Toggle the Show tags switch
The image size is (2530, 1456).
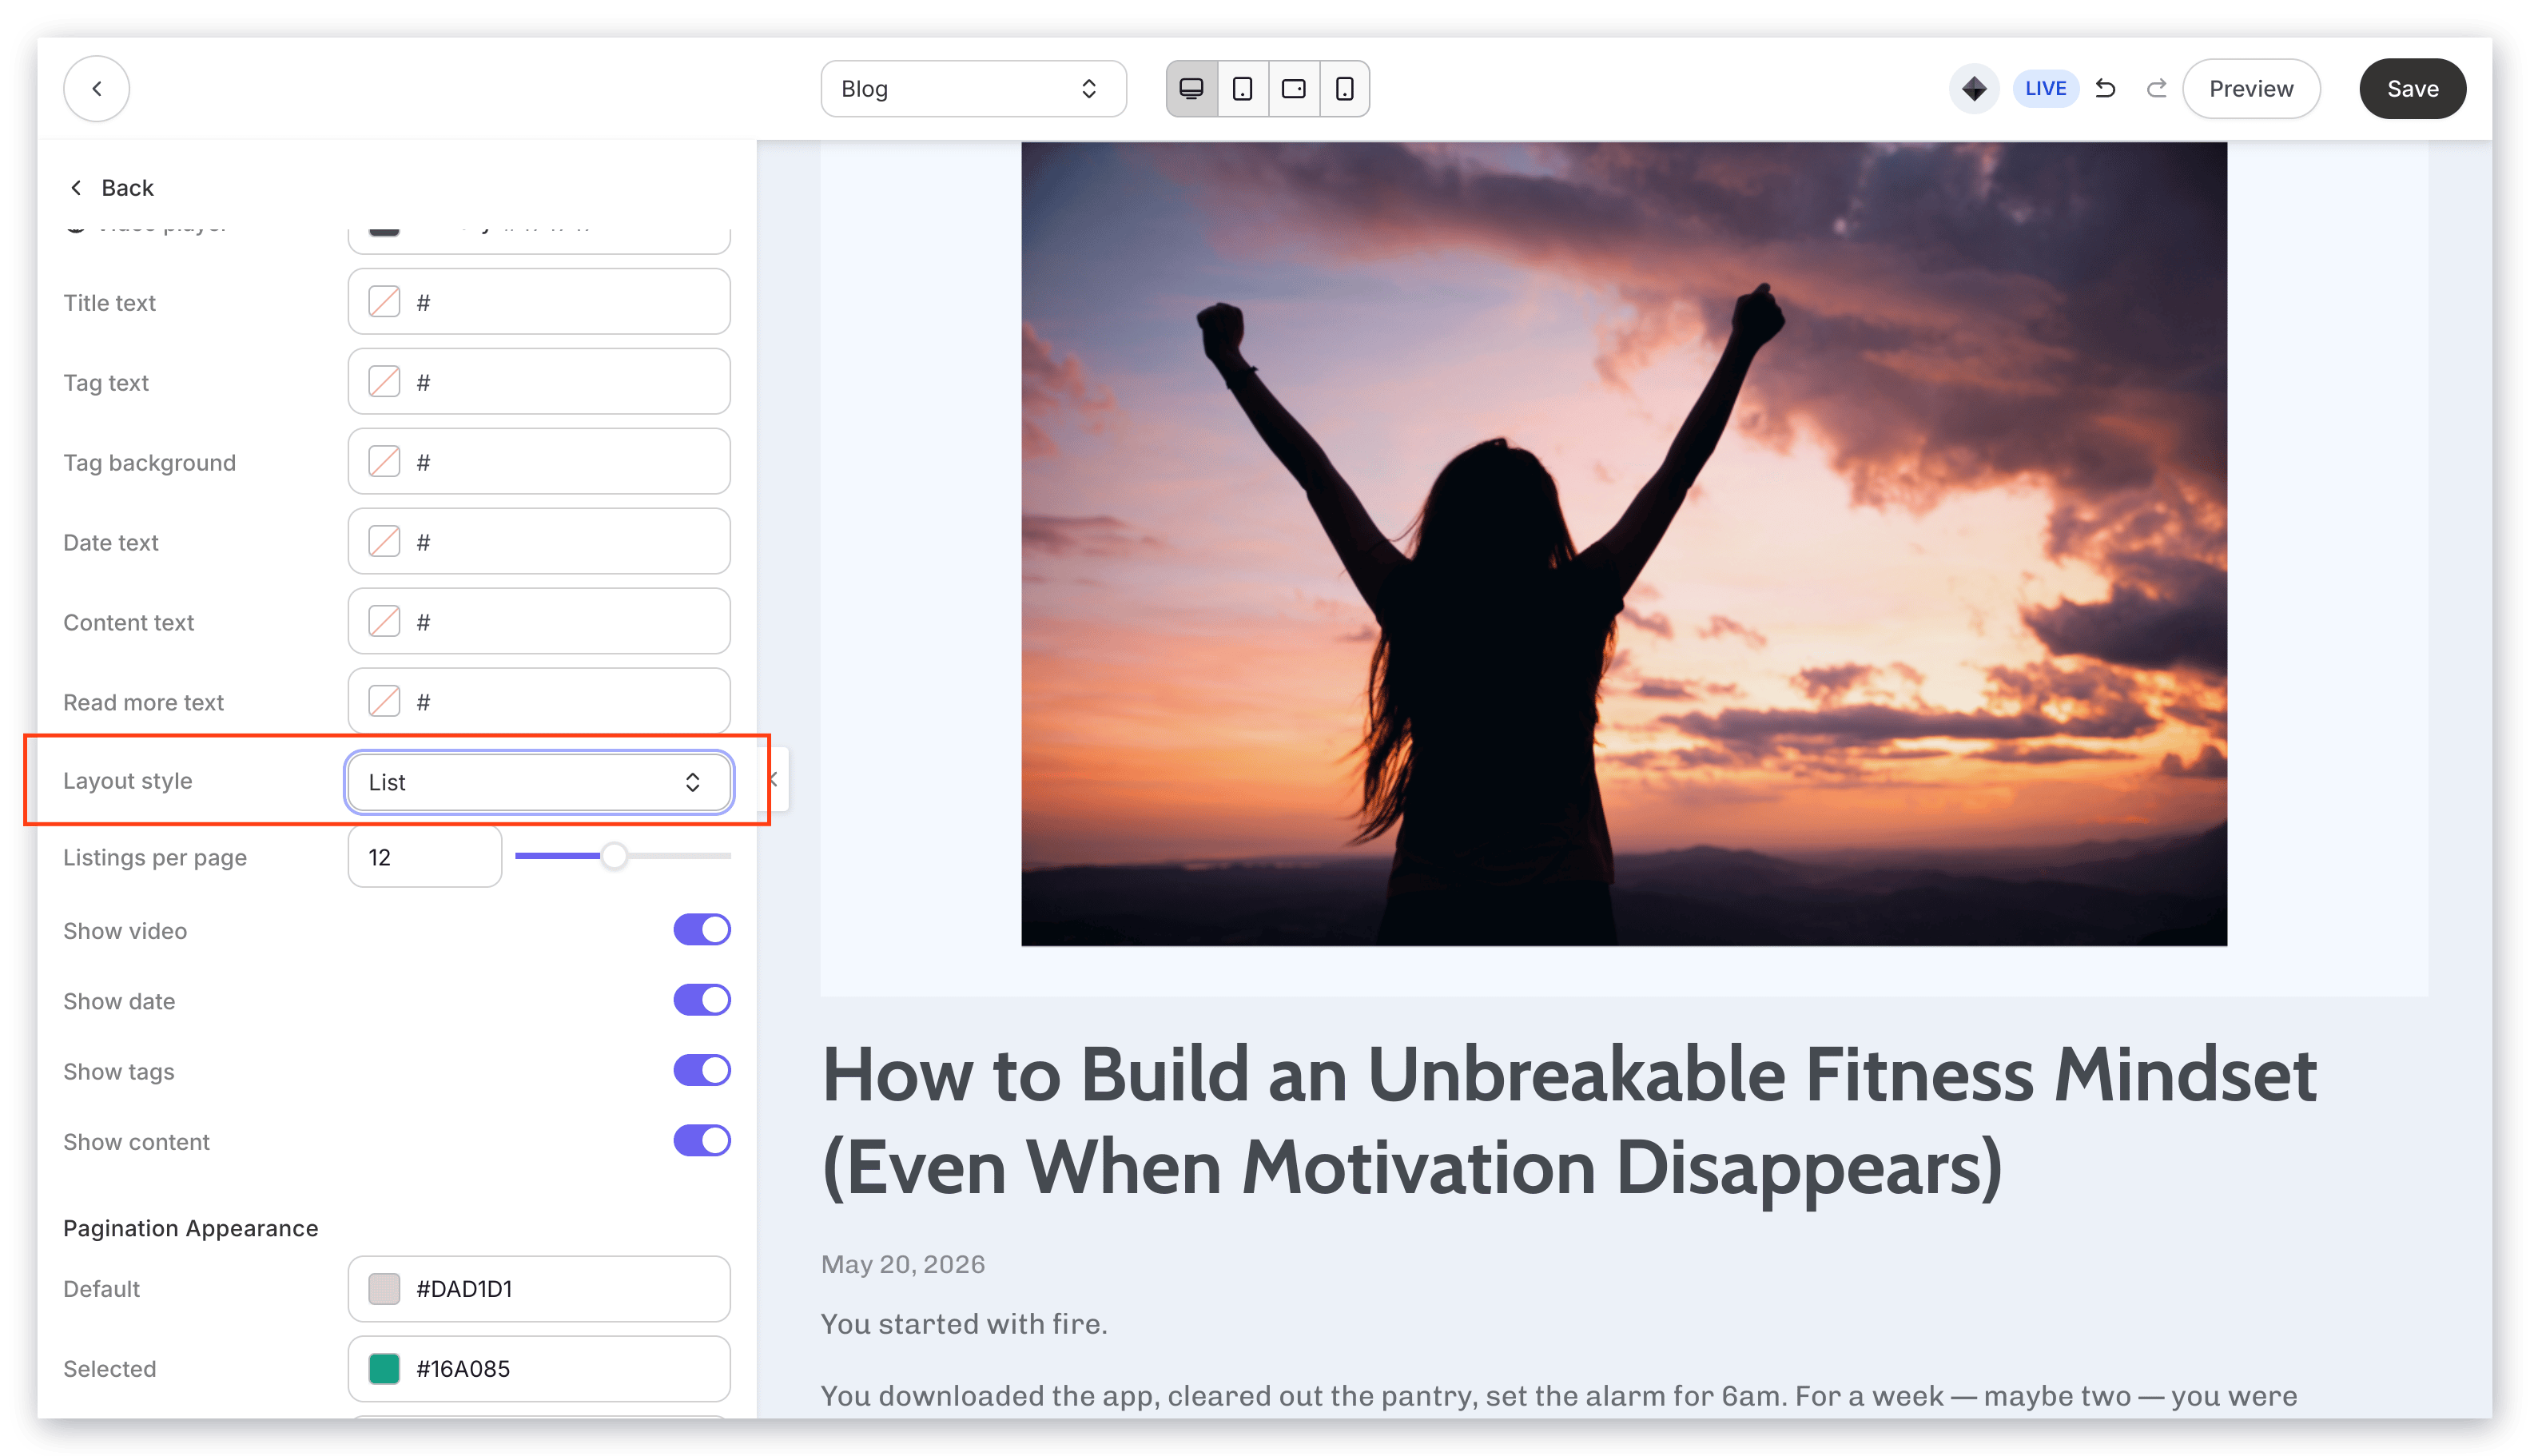click(701, 1071)
